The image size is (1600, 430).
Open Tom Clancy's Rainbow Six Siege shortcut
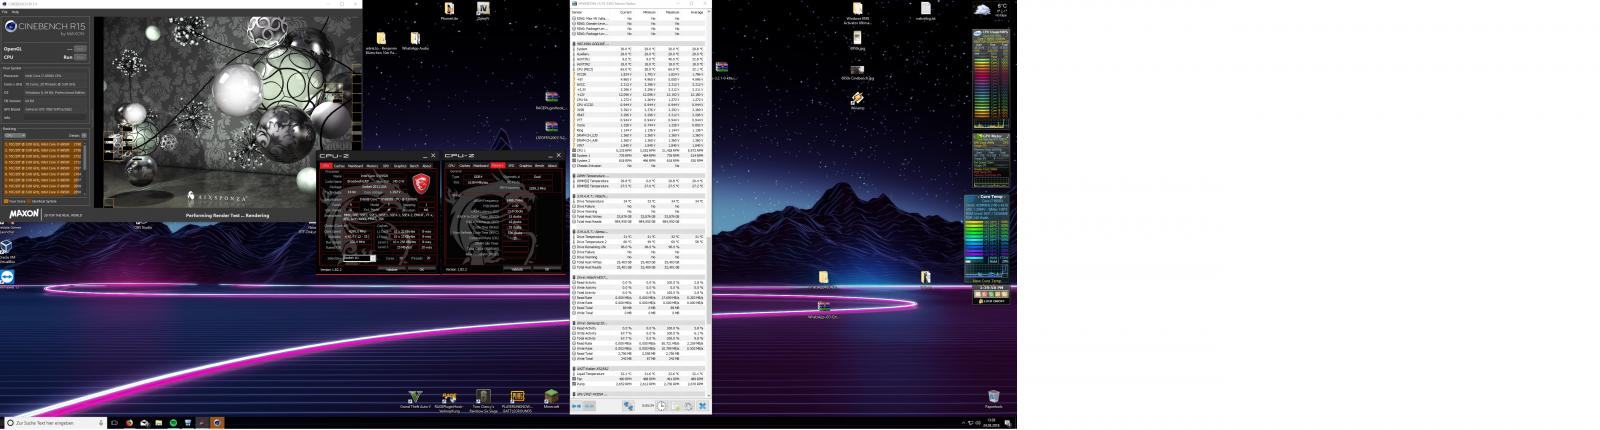(483, 398)
